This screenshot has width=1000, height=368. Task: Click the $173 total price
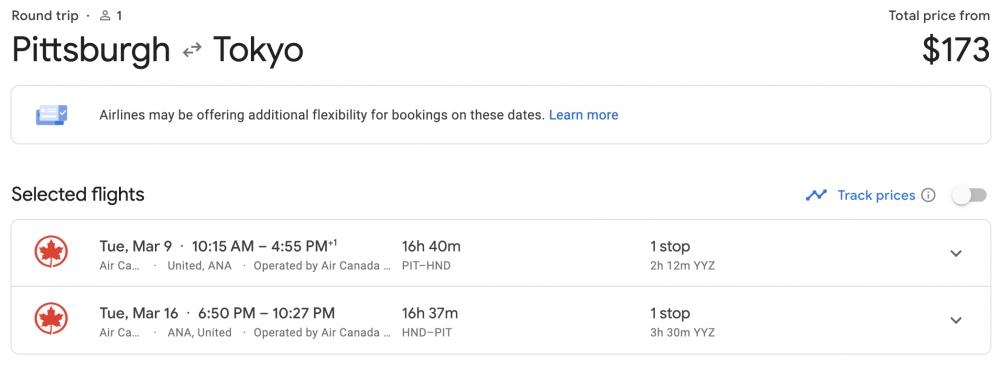pos(956,50)
